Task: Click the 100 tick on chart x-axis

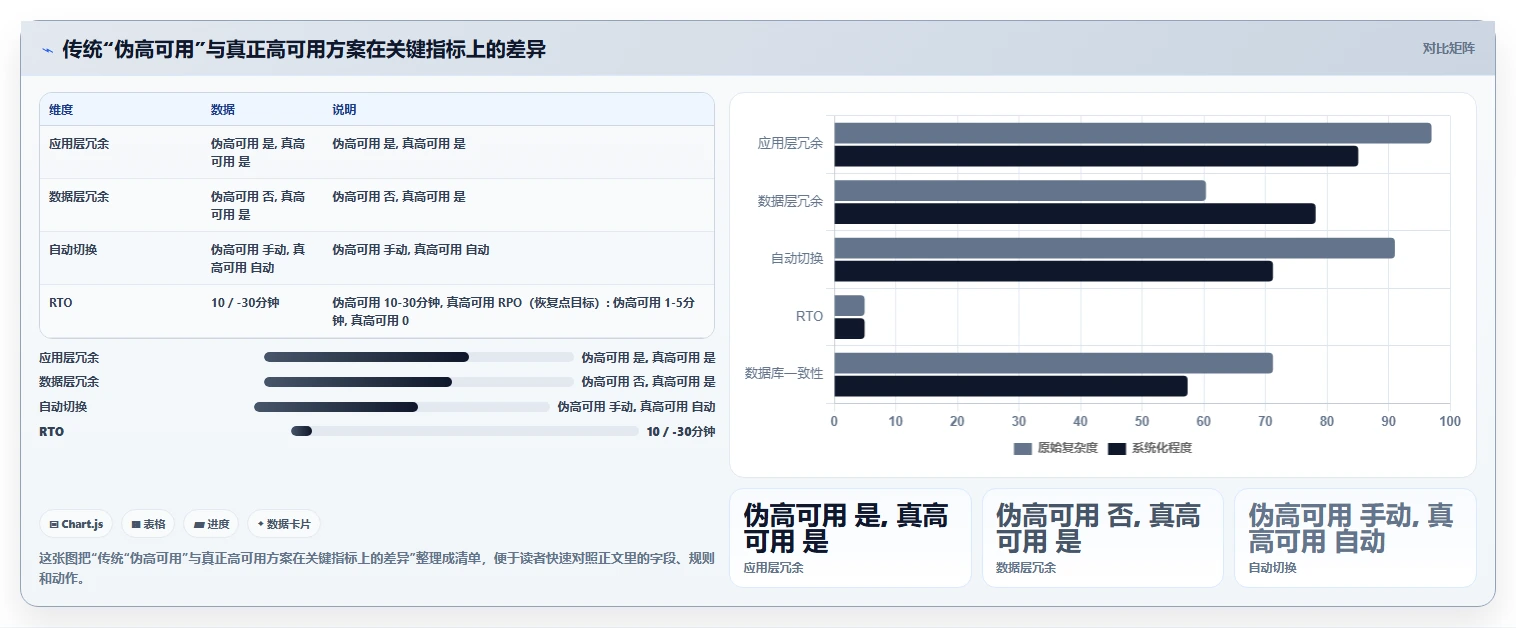Action: pos(1449,421)
